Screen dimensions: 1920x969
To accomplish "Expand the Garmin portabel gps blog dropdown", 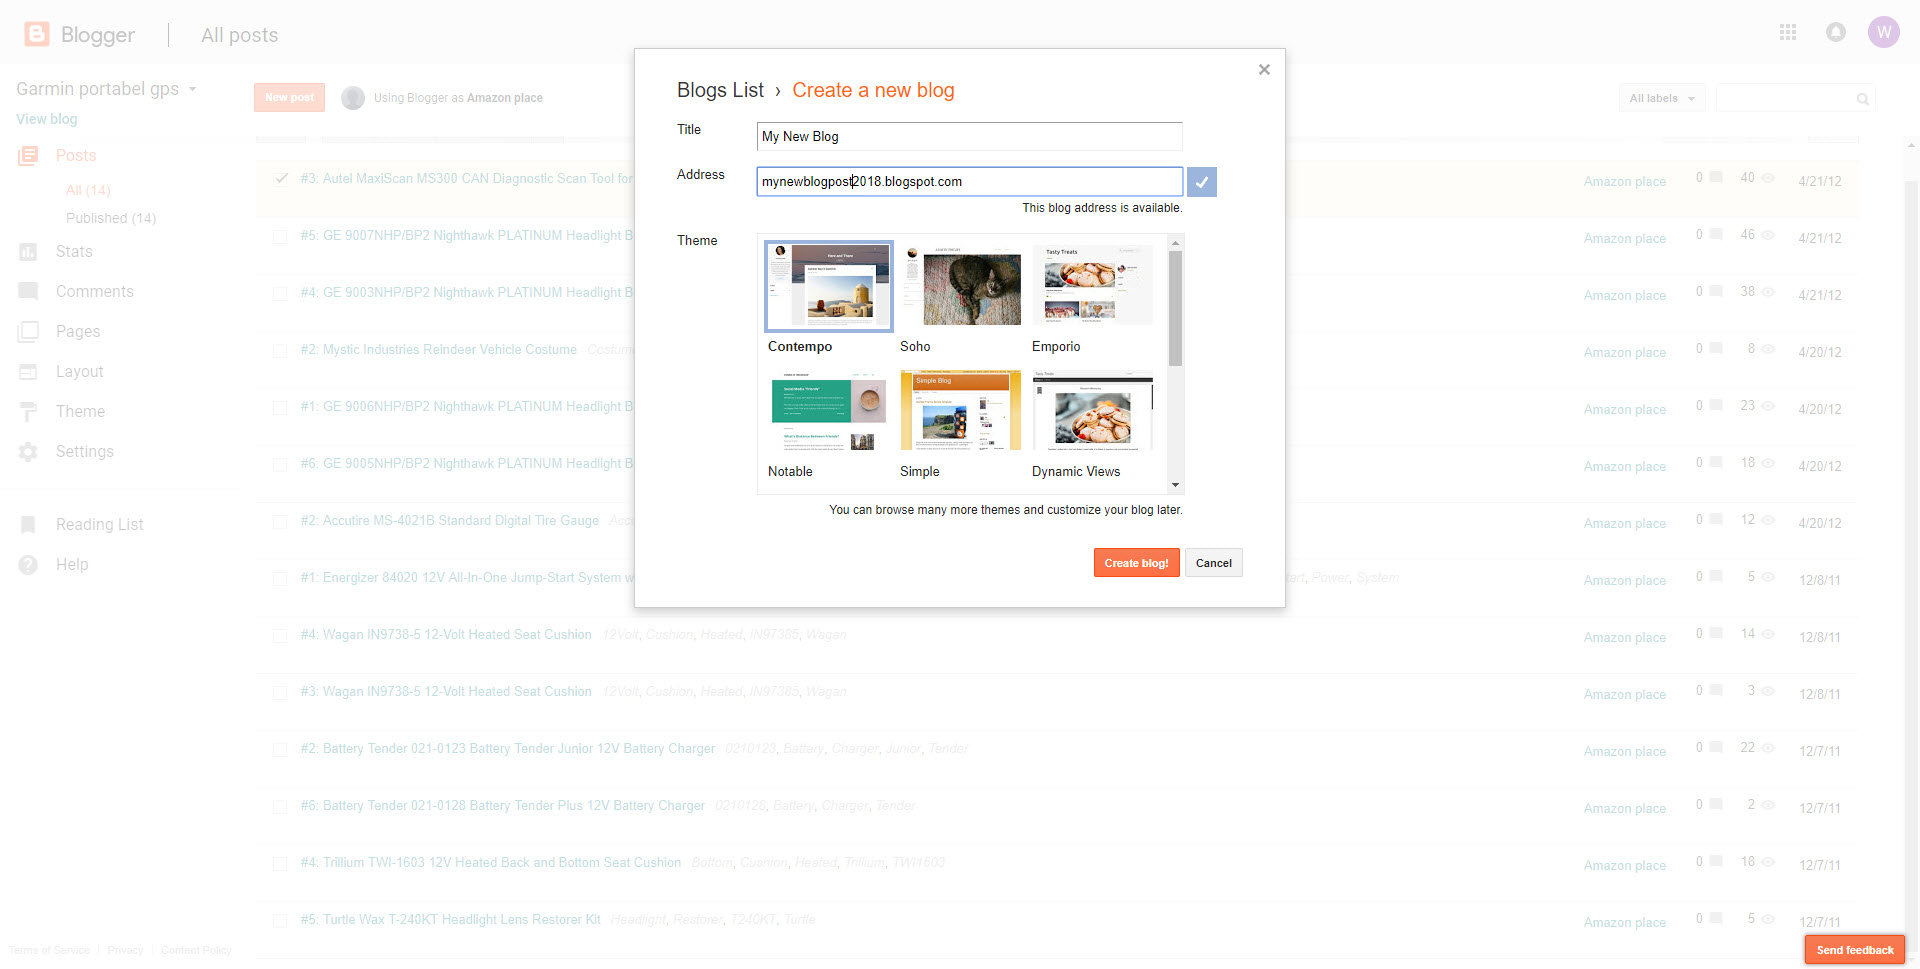I will [192, 89].
